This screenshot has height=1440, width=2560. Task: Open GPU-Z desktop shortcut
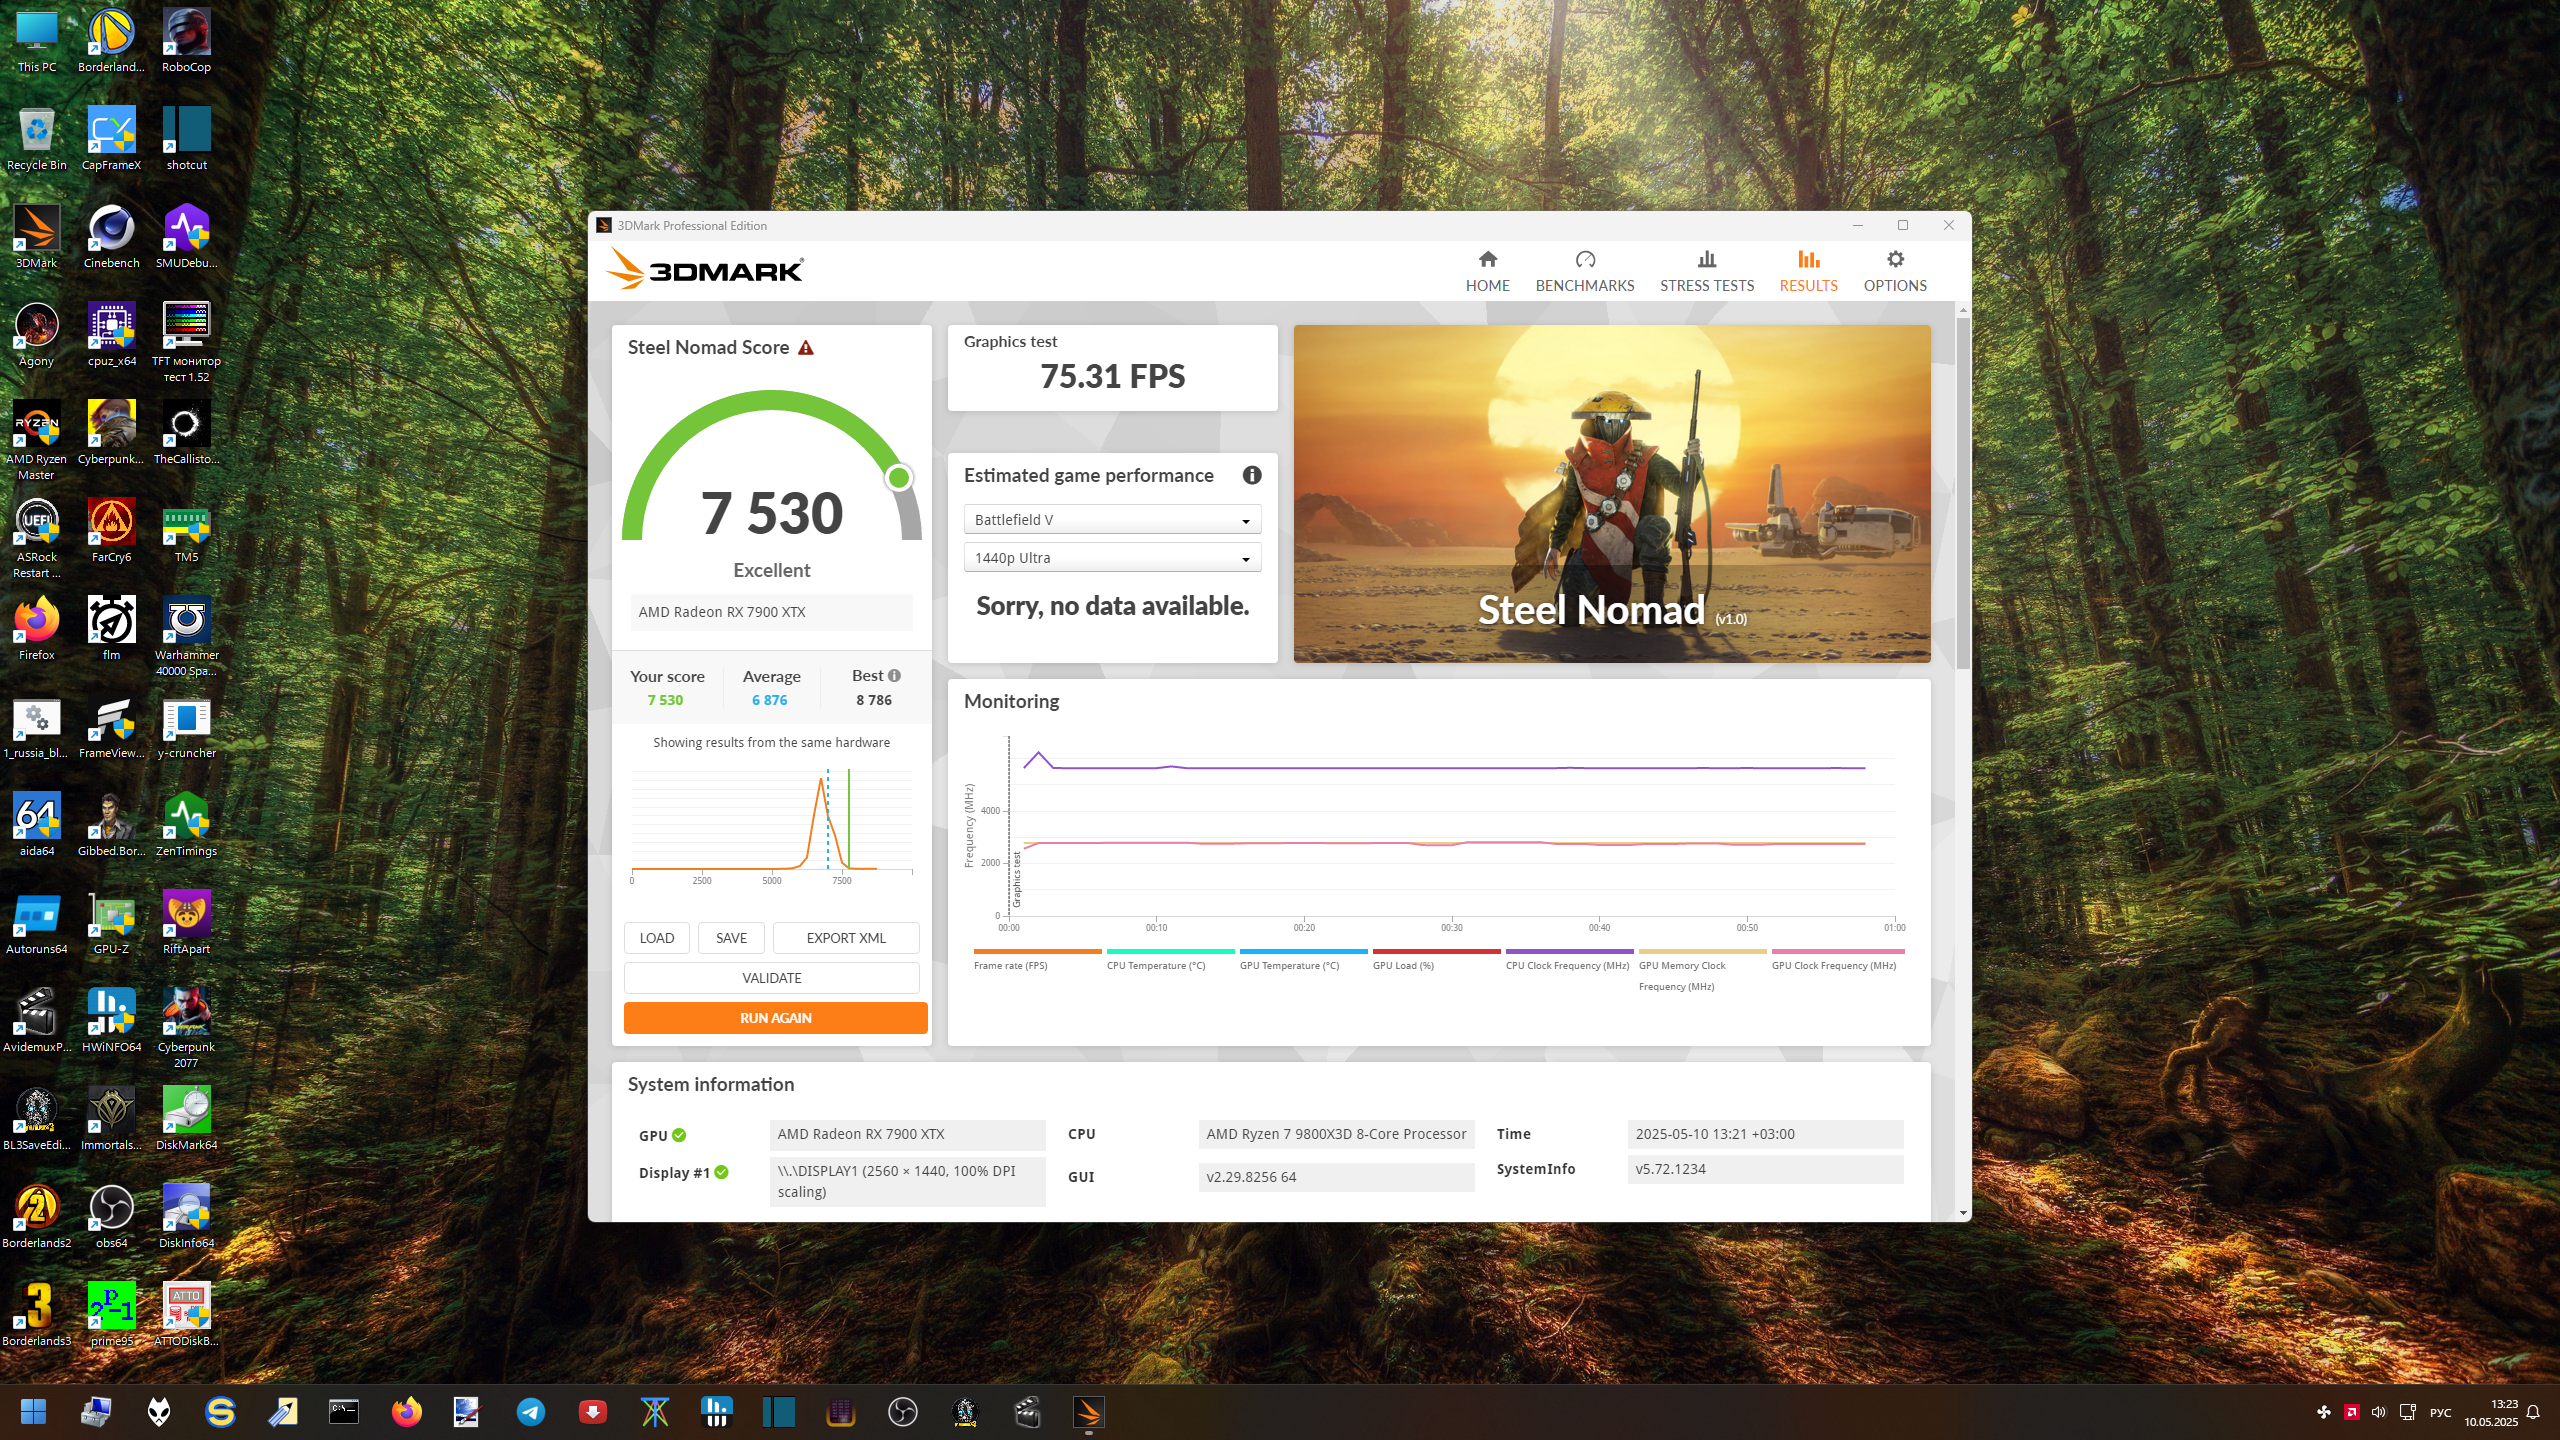pyautogui.click(x=111, y=915)
